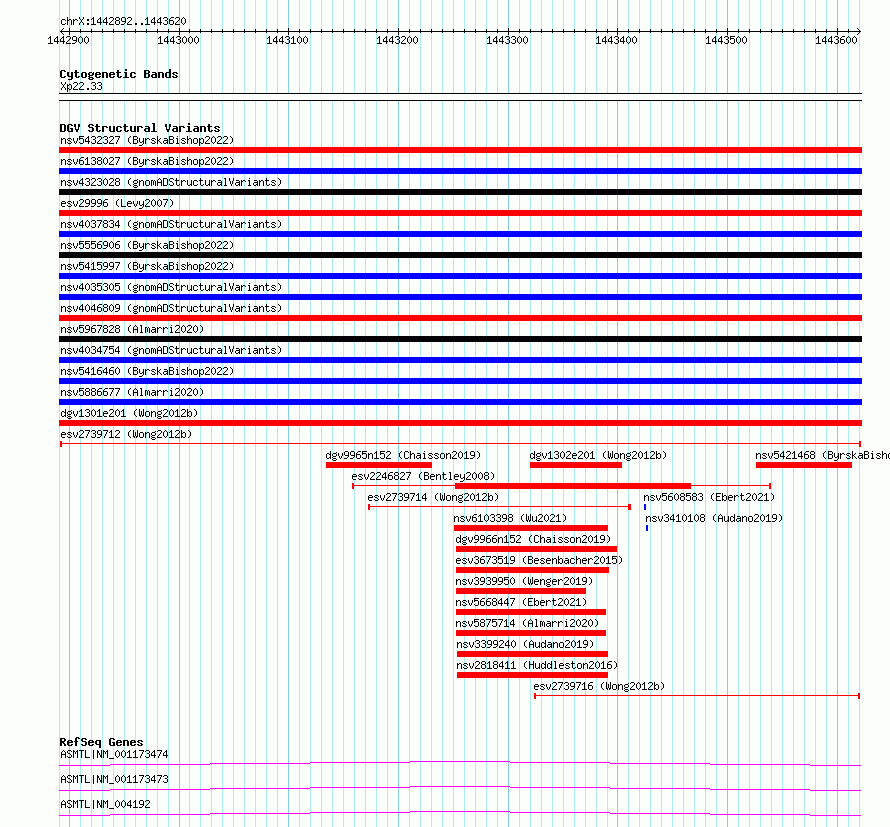Click the nsv5432327 (ByrskaBishop2022) variant label

tap(147, 140)
